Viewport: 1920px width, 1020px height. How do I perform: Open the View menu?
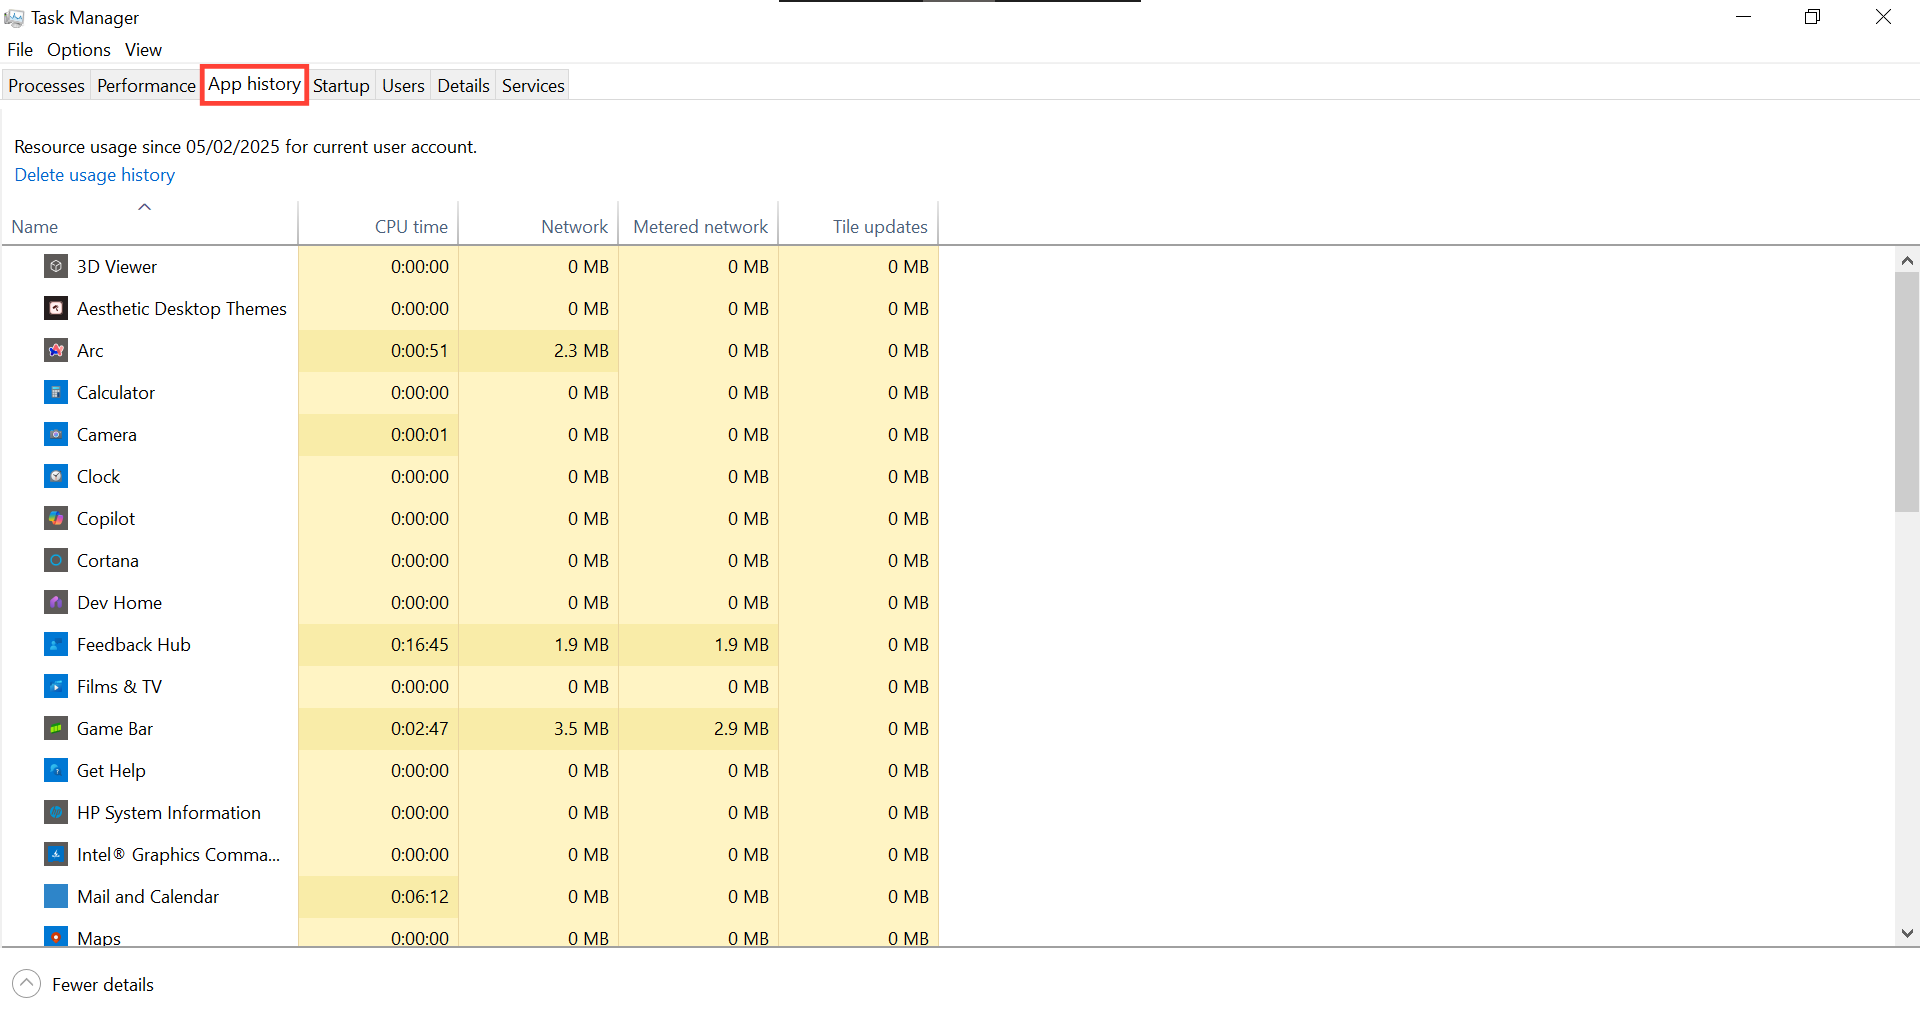point(143,49)
